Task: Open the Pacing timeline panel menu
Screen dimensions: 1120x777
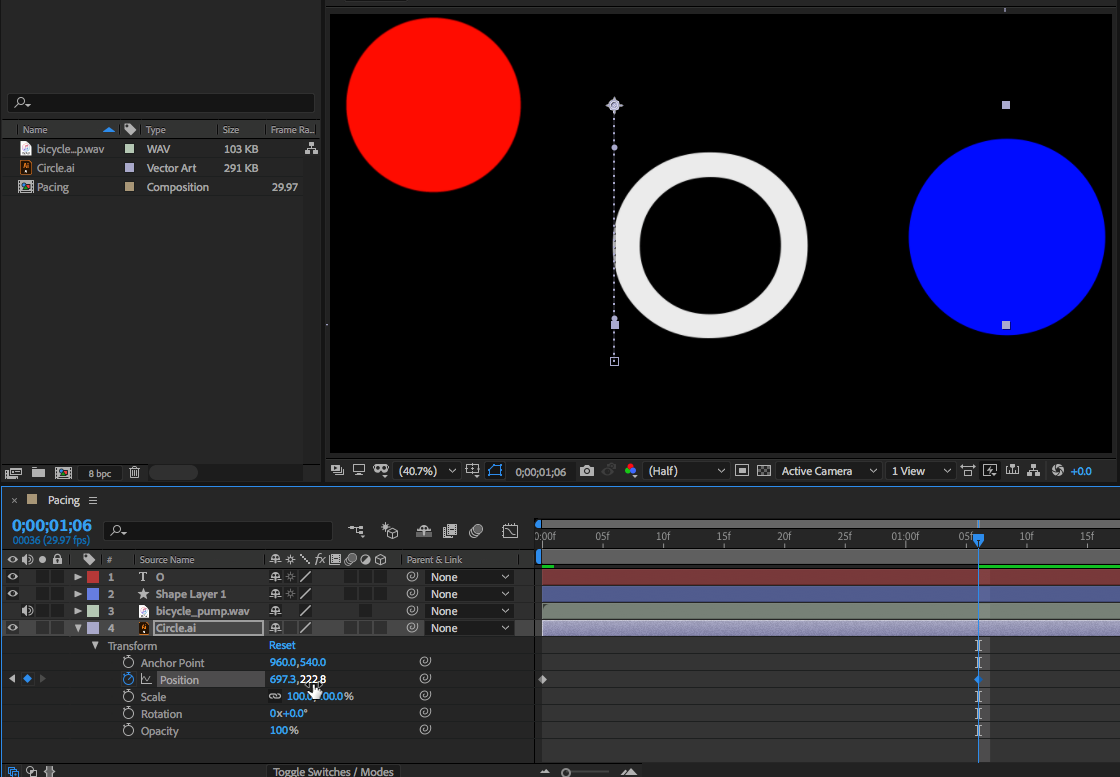Action: 93,500
